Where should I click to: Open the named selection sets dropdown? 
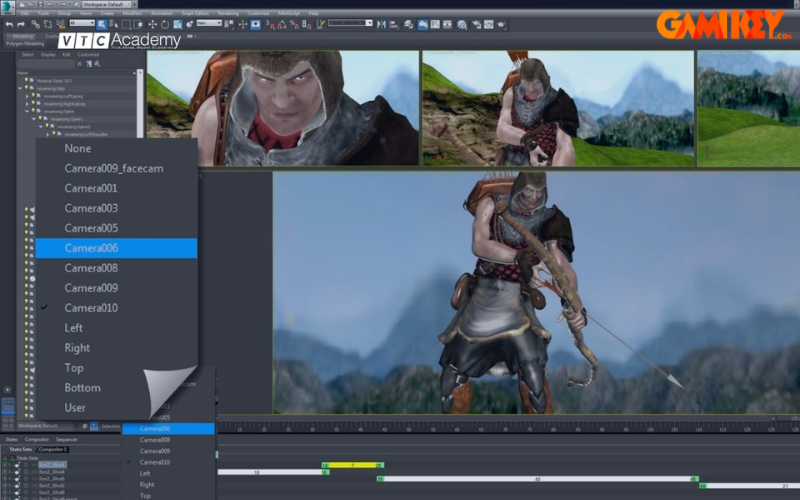pyautogui.click(x=350, y=23)
